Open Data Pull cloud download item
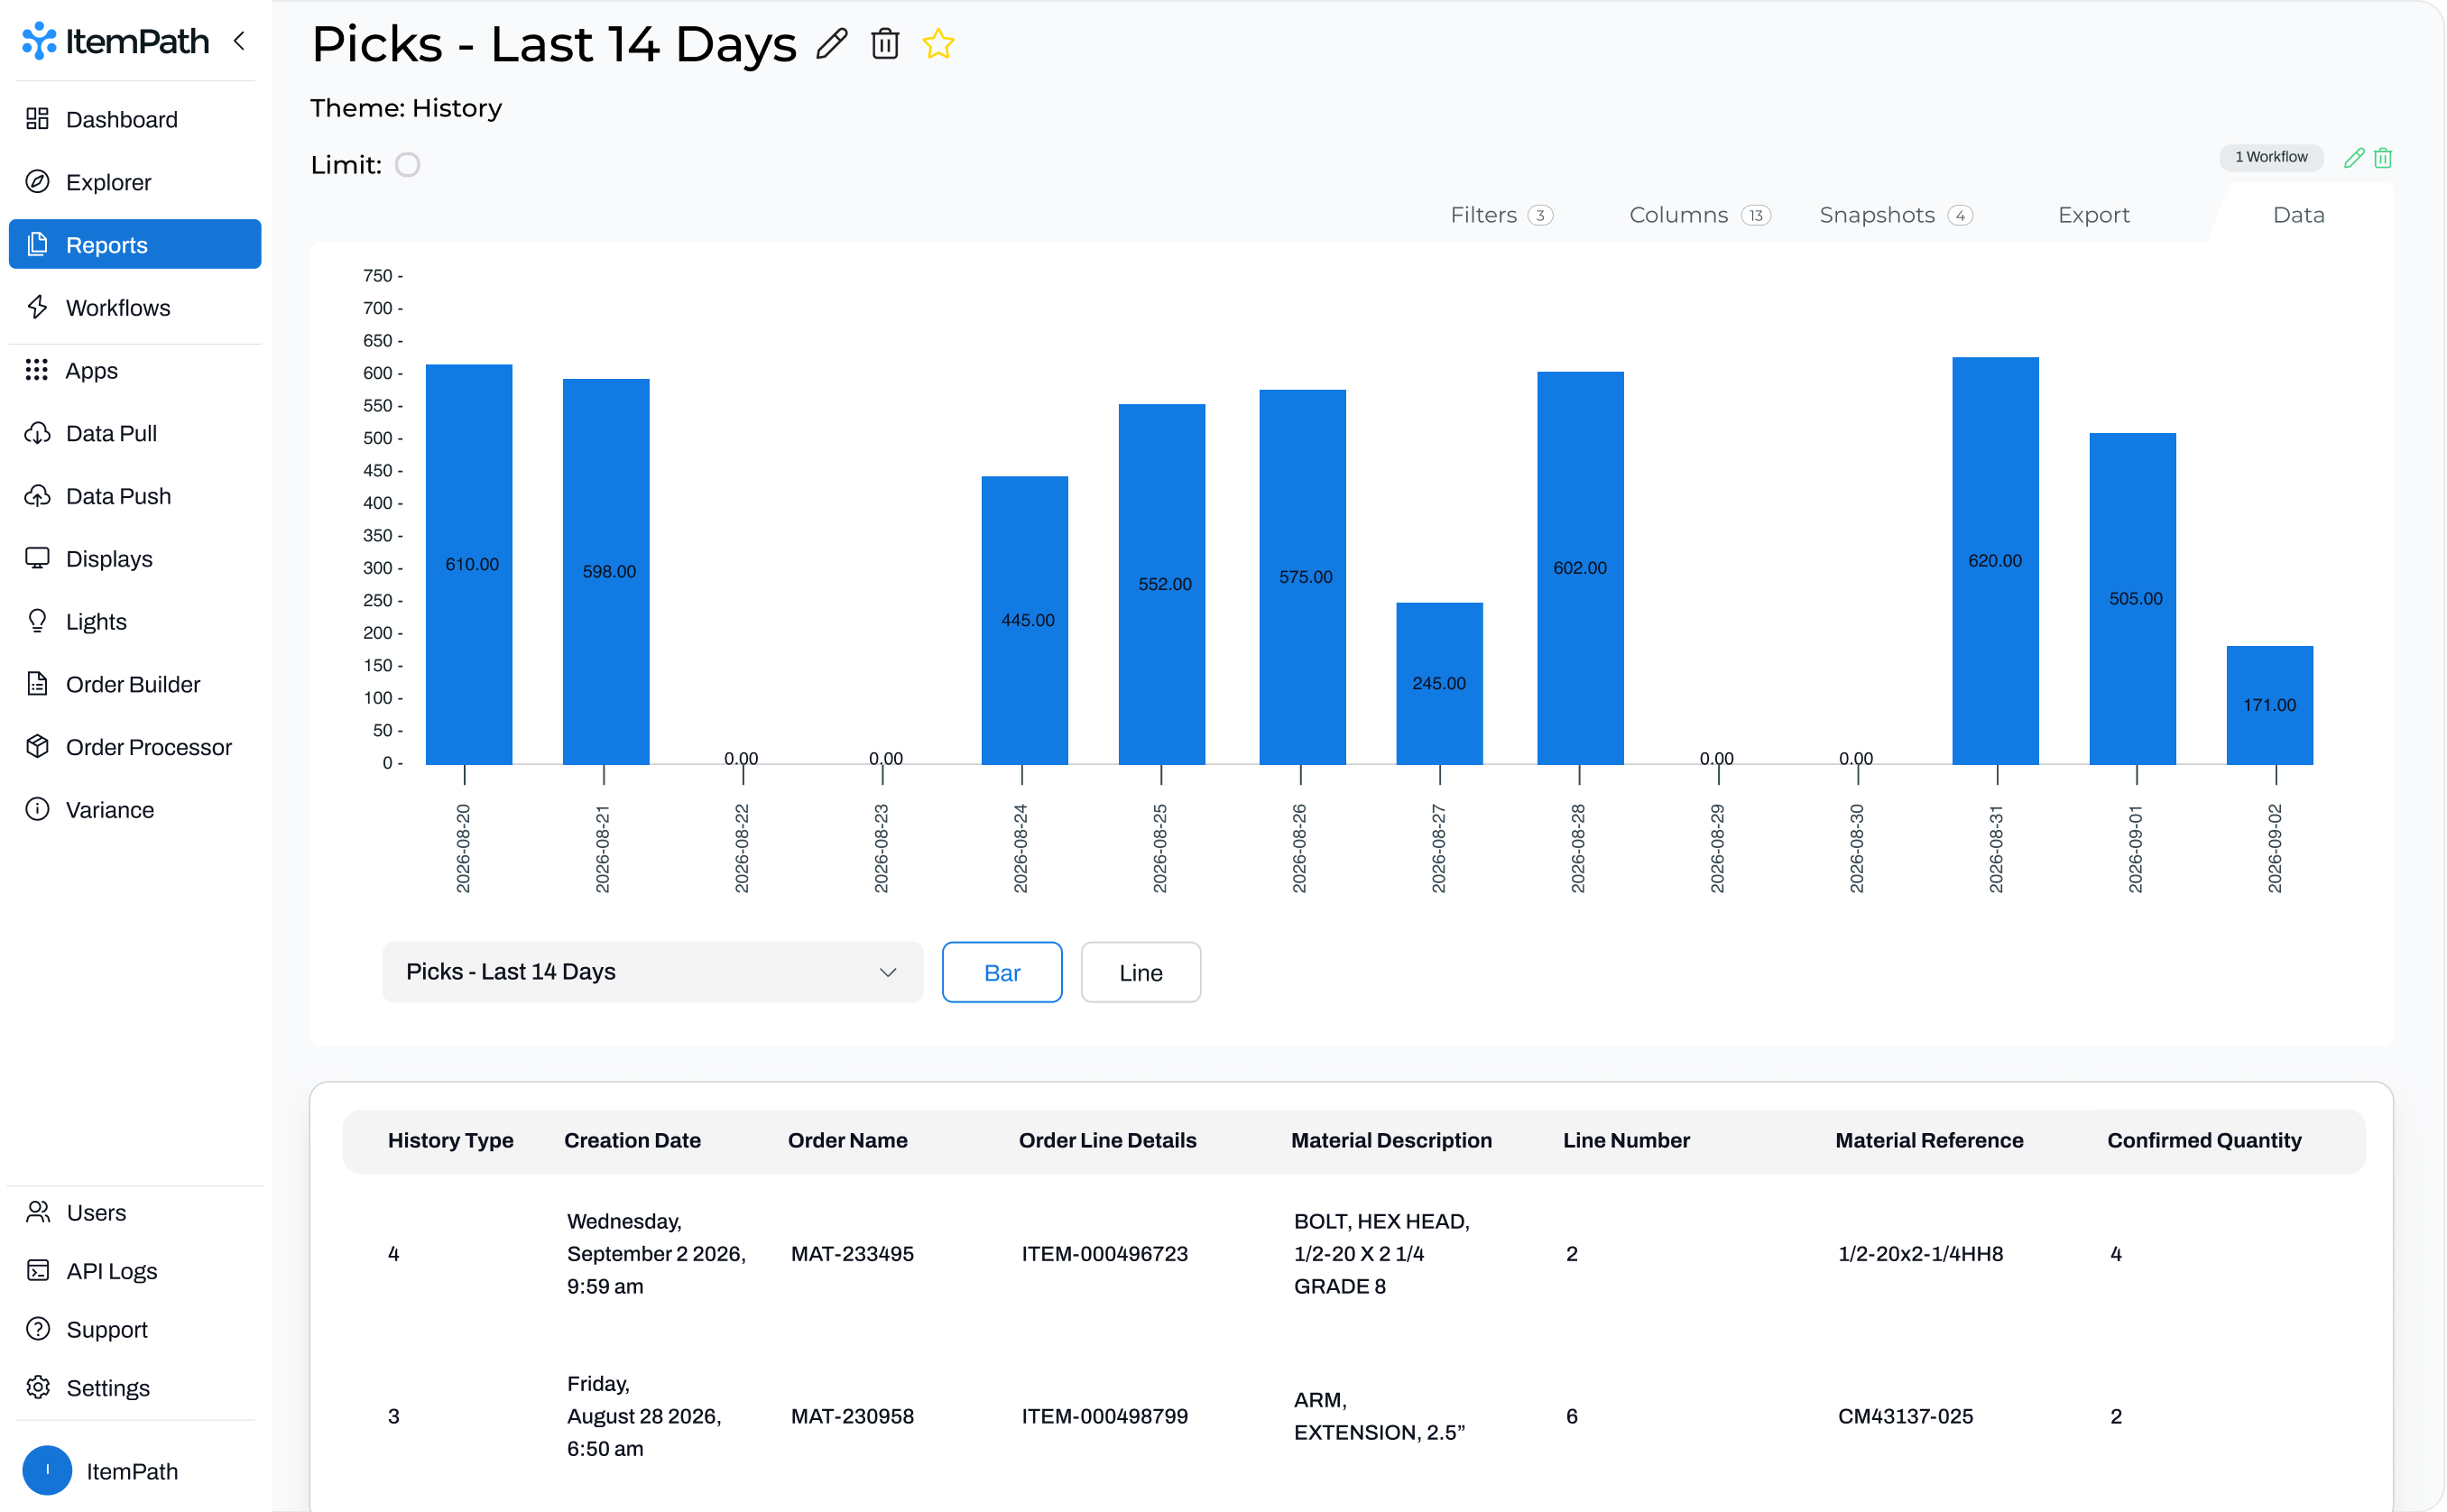2447x1512 pixels. [135, 433]
